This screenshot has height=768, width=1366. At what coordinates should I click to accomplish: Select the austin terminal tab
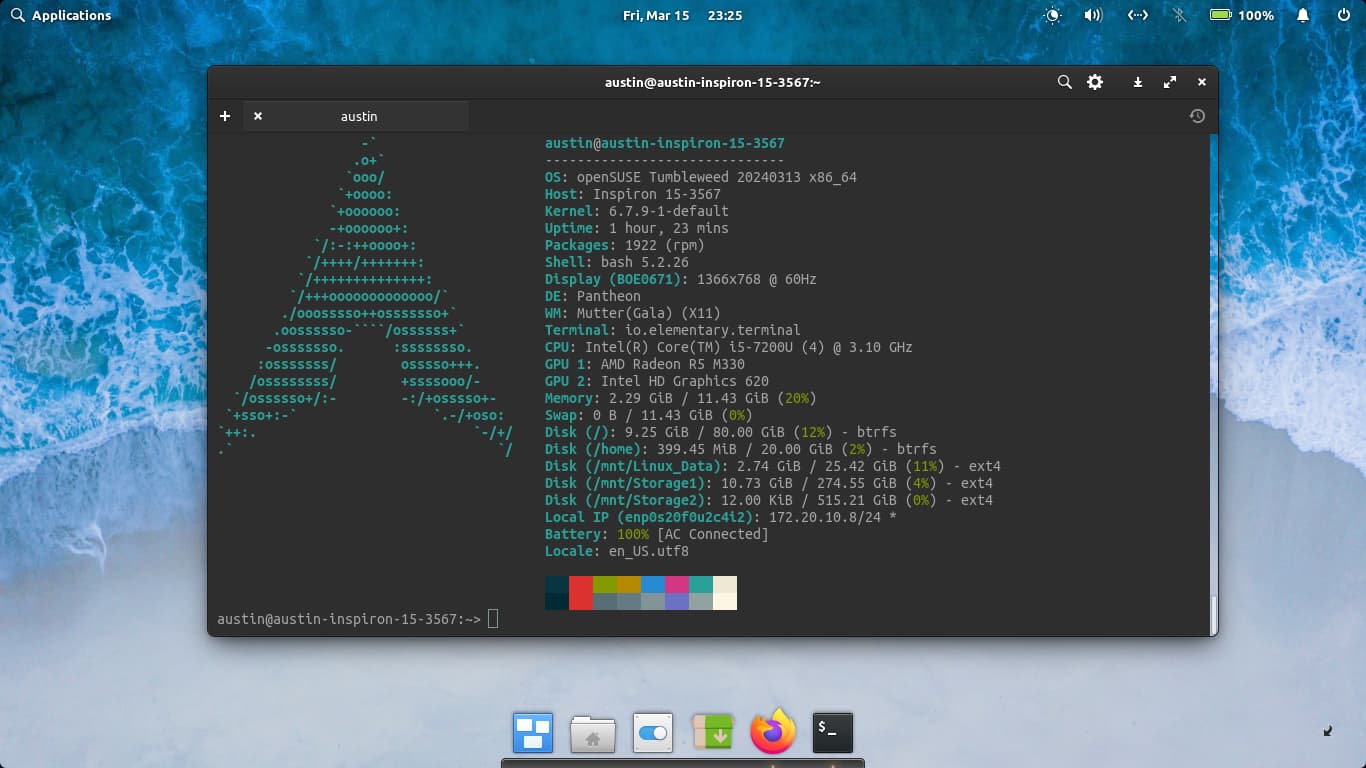click(358, 116)
